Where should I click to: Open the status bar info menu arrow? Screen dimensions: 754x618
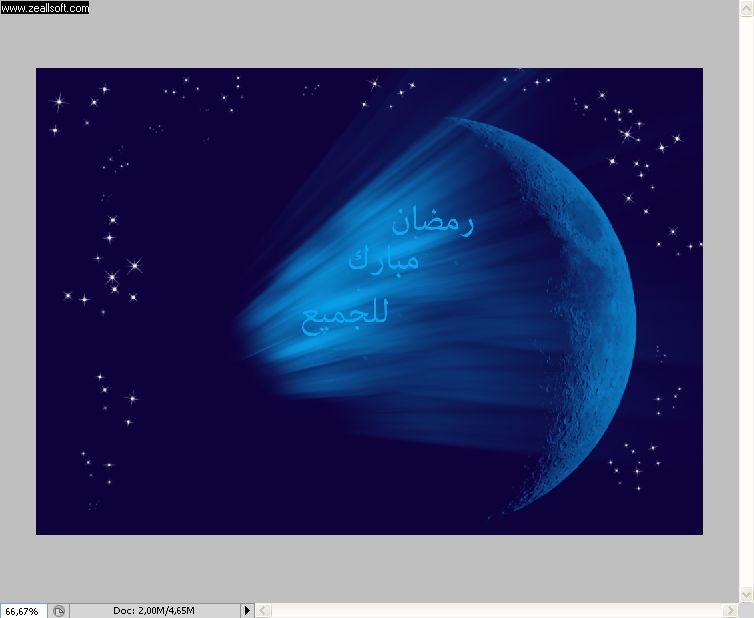click(247, 610)
